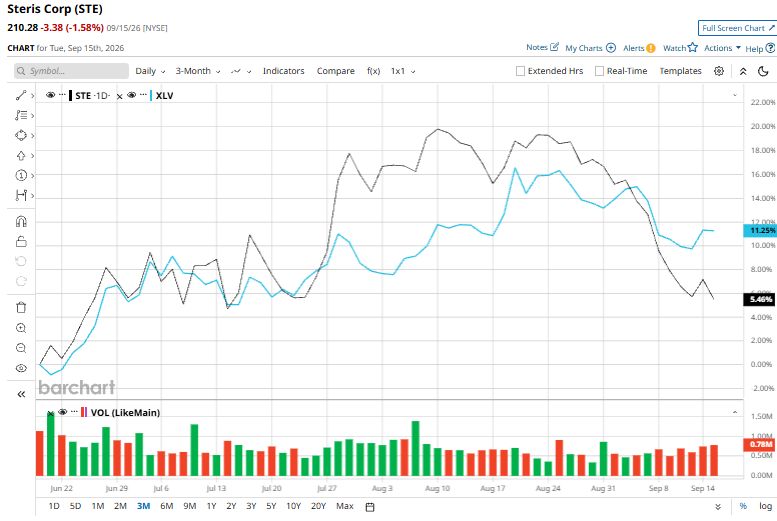Zoom in with the magnifier plus icon
This screenshot has width=777, height=521.
21,328
